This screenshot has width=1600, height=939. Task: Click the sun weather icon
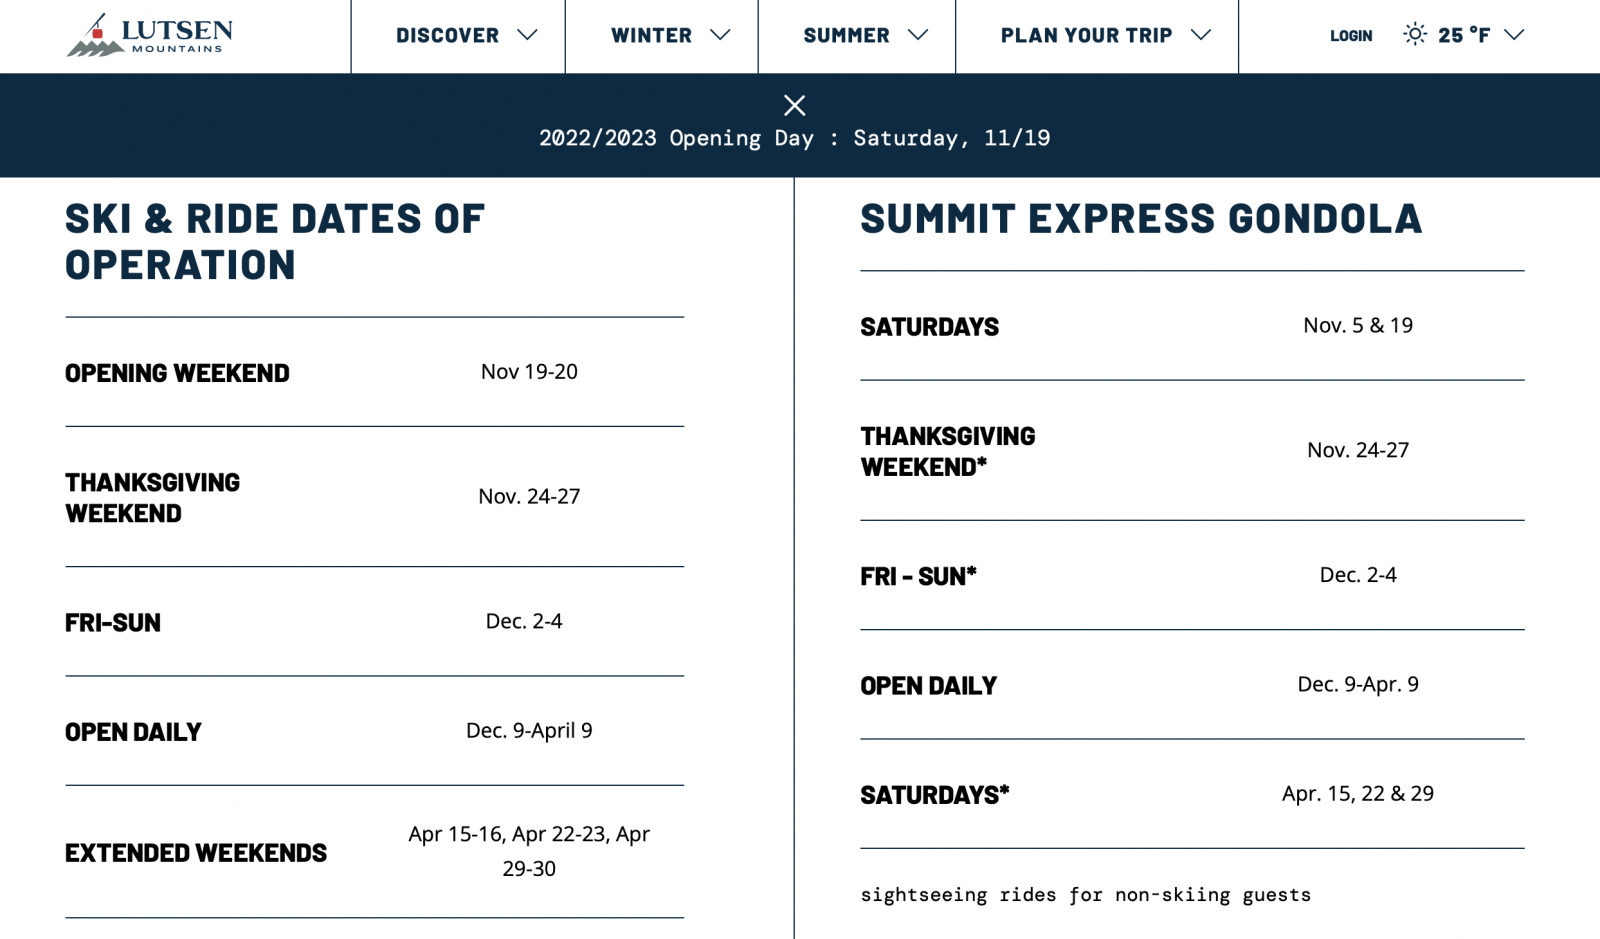(x=1414, y=35)
